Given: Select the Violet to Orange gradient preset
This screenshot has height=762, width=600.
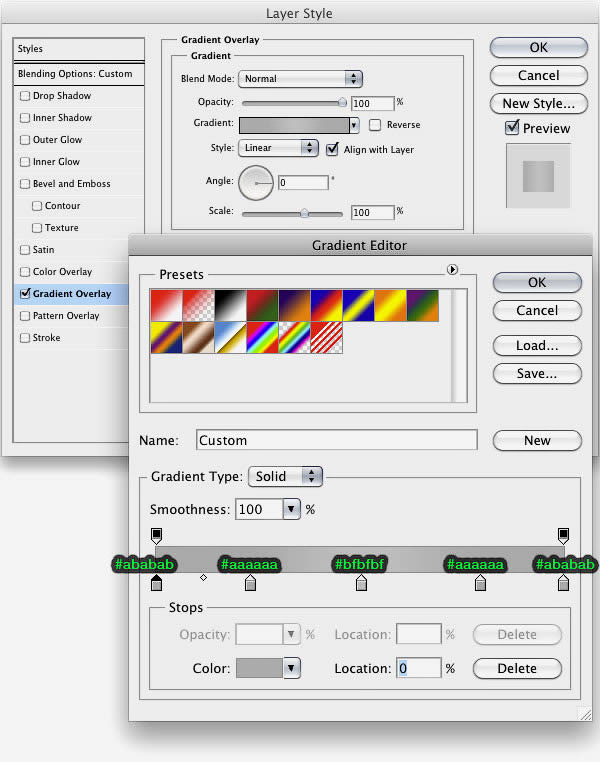Looking at the screenshot, I should (294, 306).
